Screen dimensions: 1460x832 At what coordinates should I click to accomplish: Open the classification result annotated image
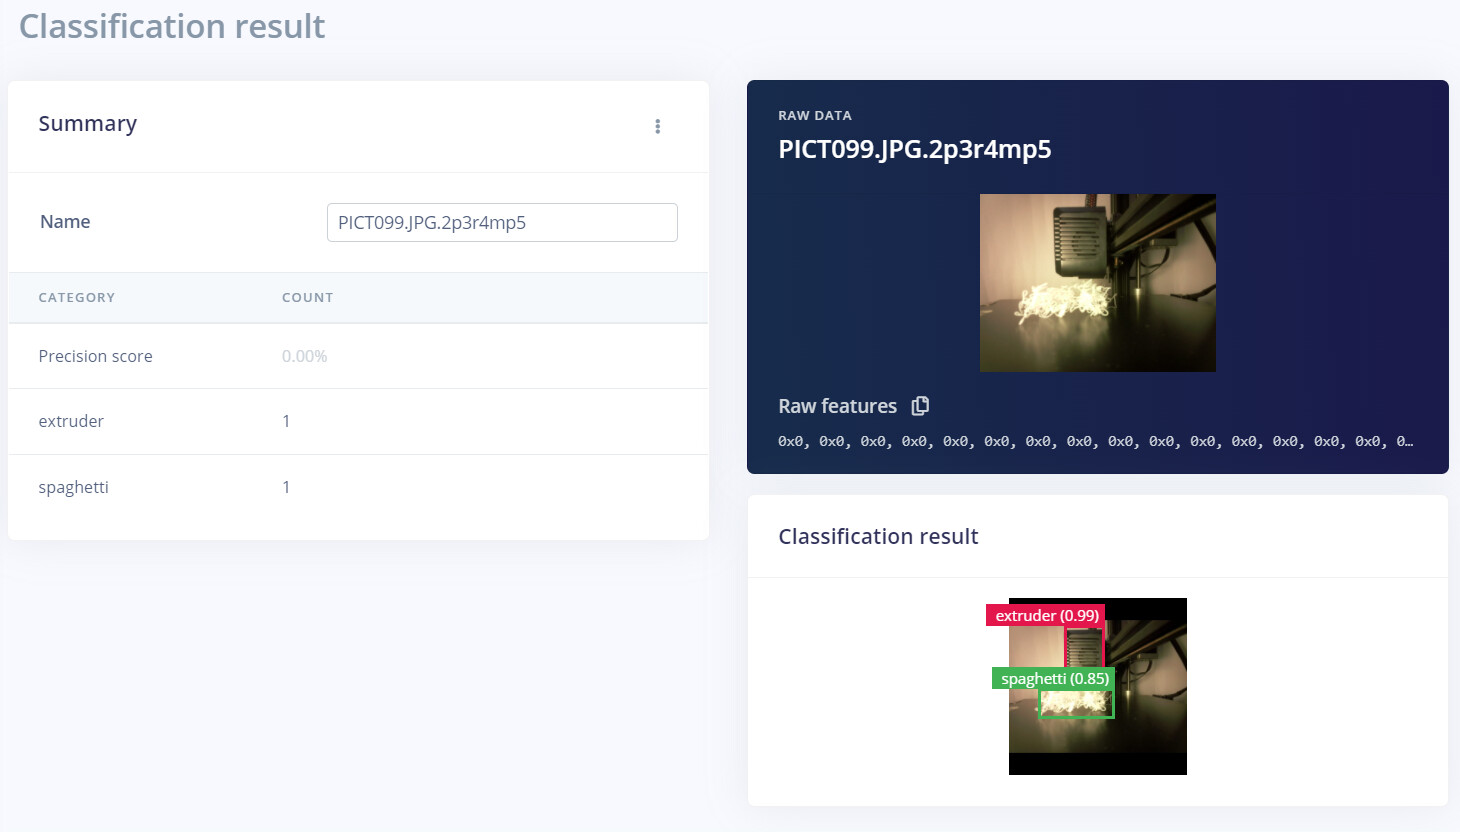pos(1098,686)
